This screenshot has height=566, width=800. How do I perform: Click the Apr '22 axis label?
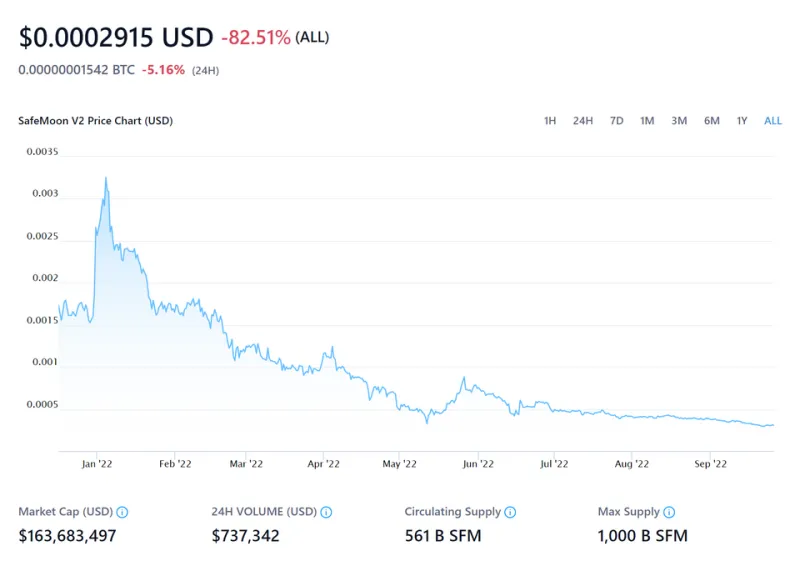[323, 464]
